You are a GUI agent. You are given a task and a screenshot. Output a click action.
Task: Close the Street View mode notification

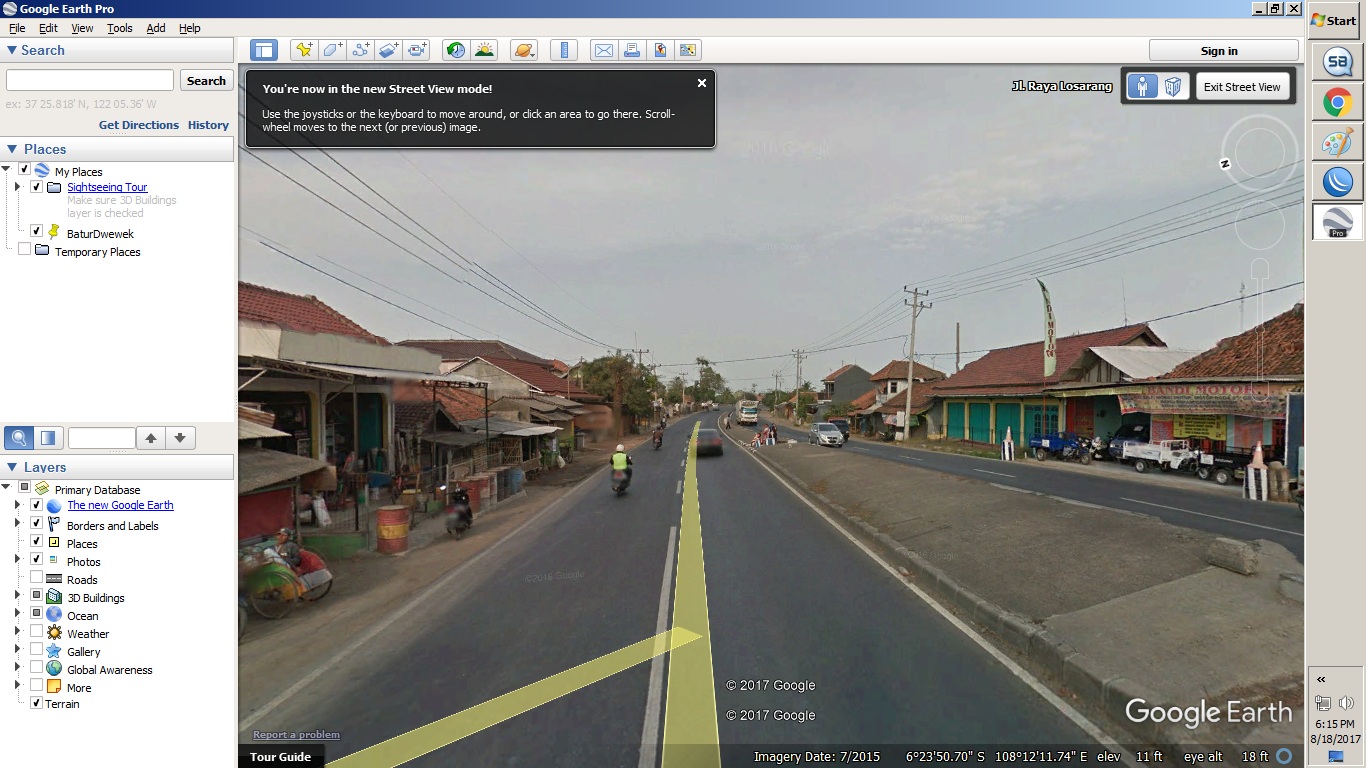702,83
